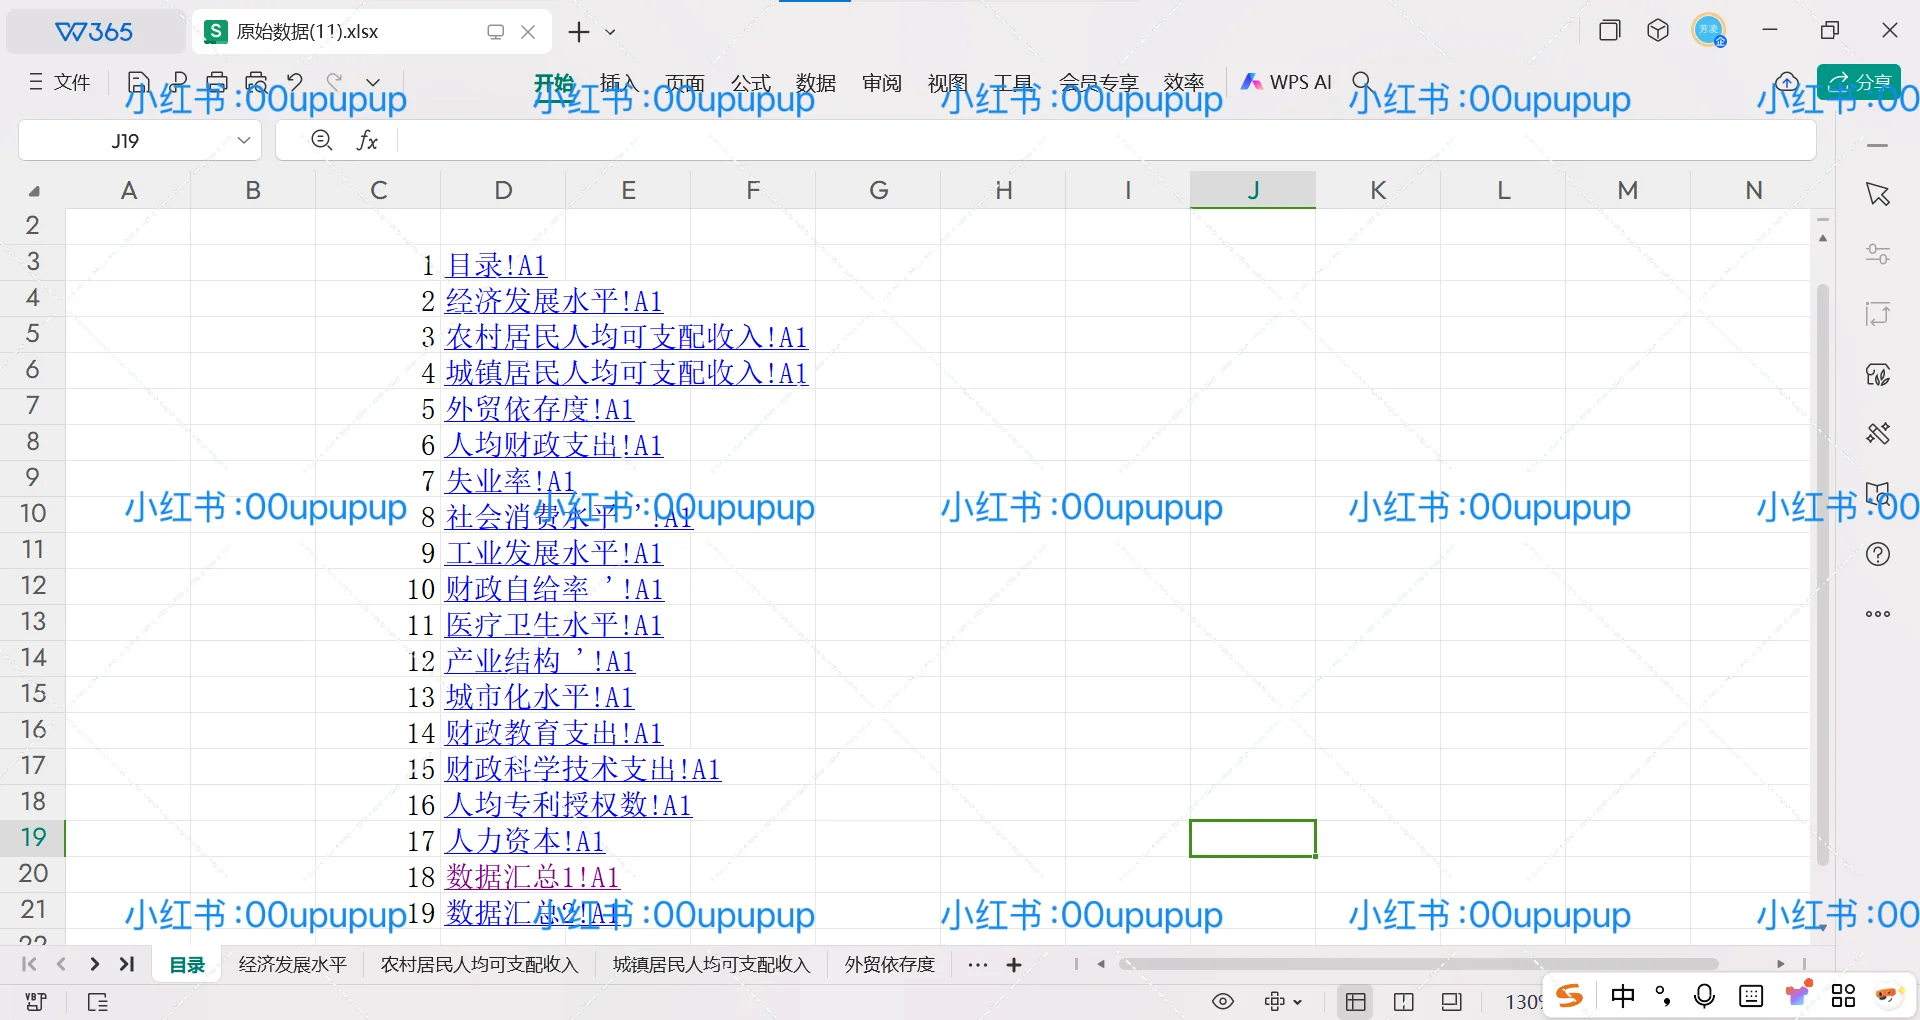The height and width of the screenshot is (1020, 1920).
Task: Select the cursor tool at top of right sidebar
Action: (x=1878, y=194)
